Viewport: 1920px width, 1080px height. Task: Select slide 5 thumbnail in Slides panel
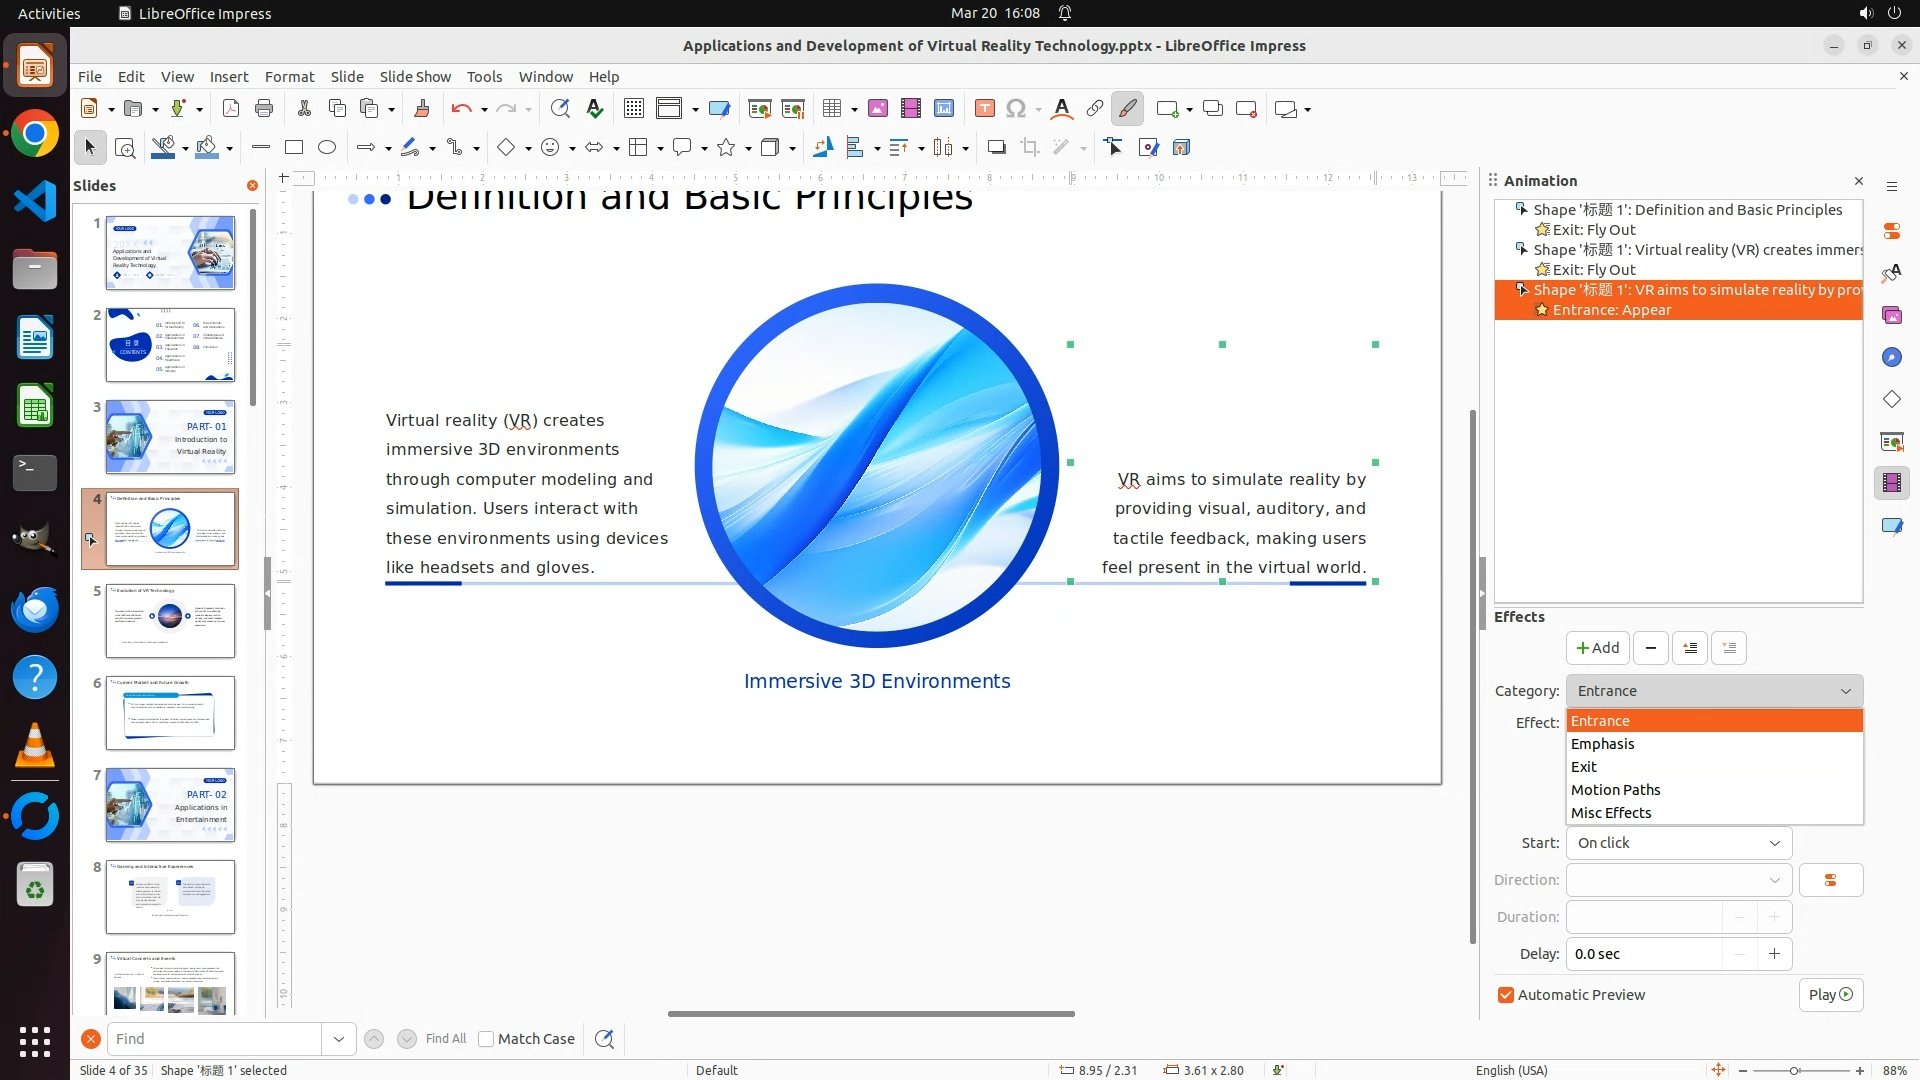point(170,621)
